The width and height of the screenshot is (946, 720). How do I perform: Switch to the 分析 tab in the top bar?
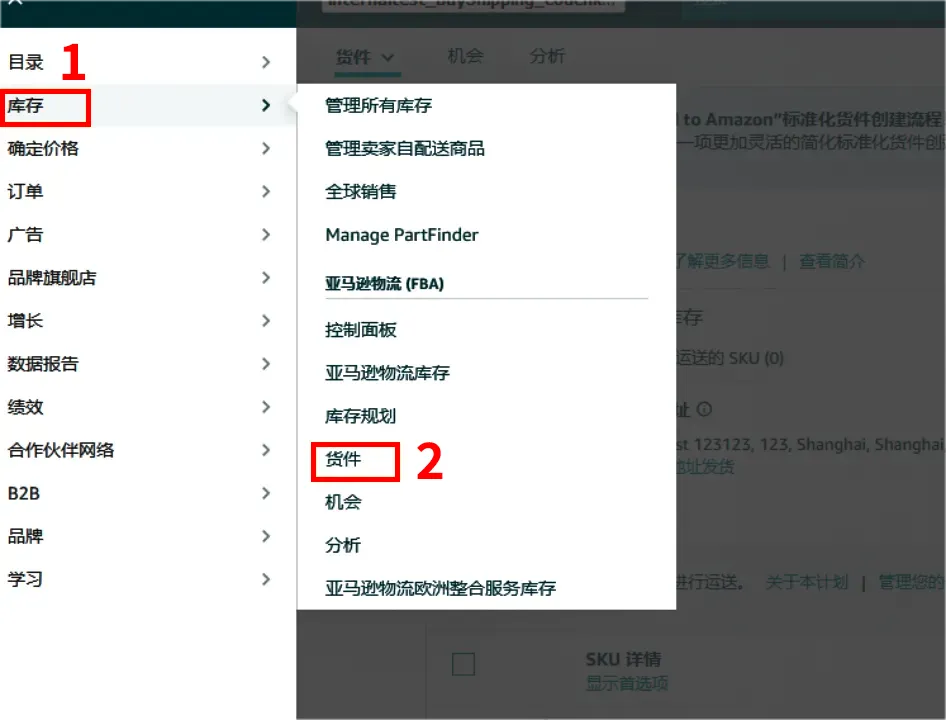547,57
